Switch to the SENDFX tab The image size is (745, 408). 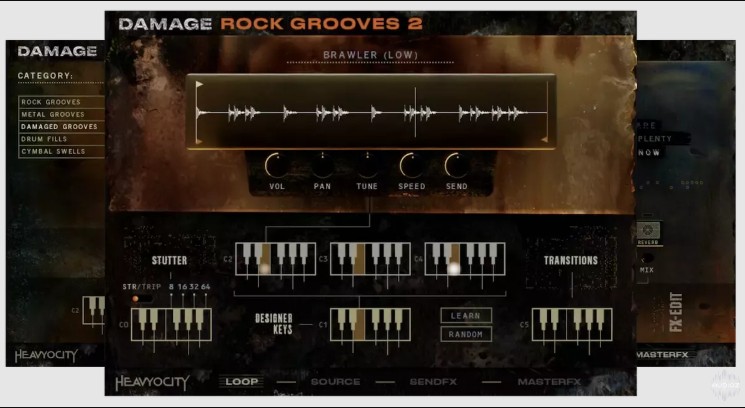433,381
